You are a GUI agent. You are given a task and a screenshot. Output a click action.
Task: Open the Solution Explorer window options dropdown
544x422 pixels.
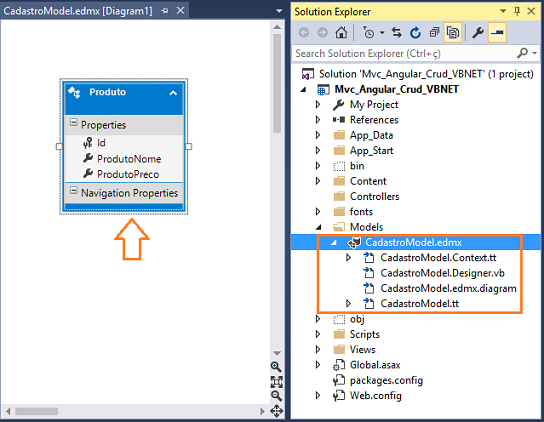503,11
